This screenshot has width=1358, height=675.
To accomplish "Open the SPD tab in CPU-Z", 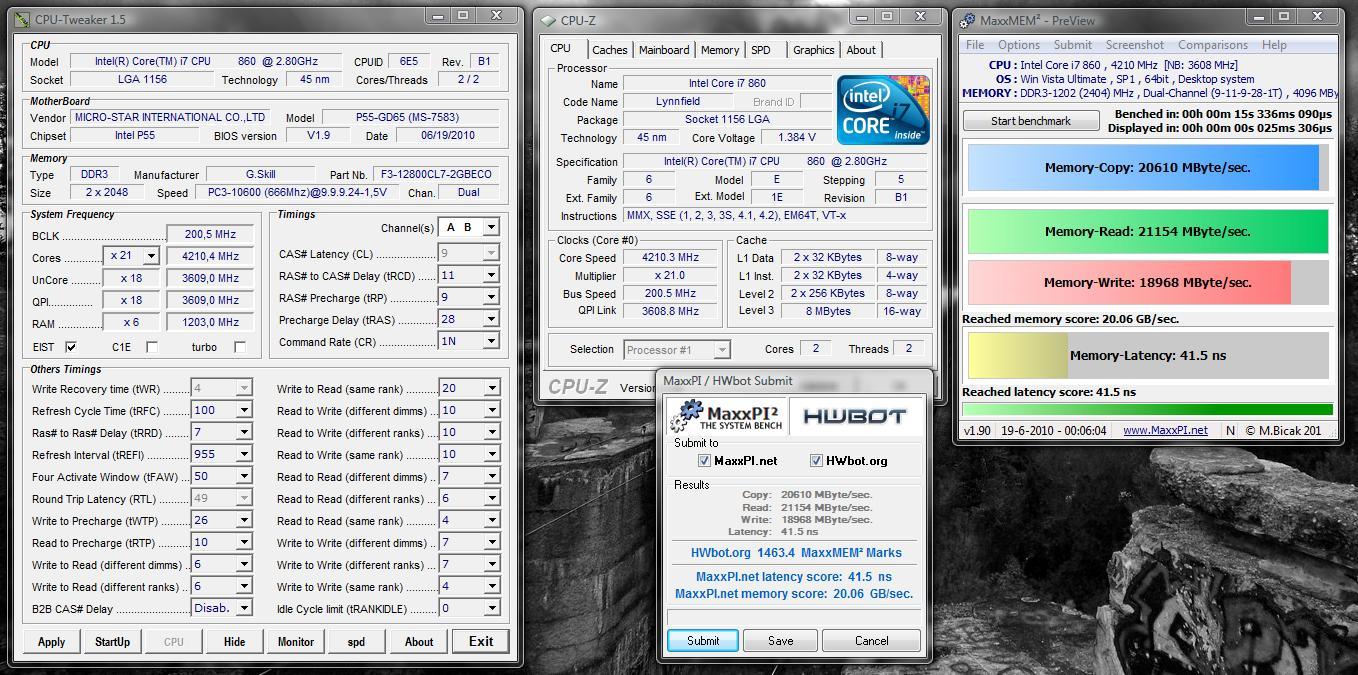I will click(x=761, y=50).
